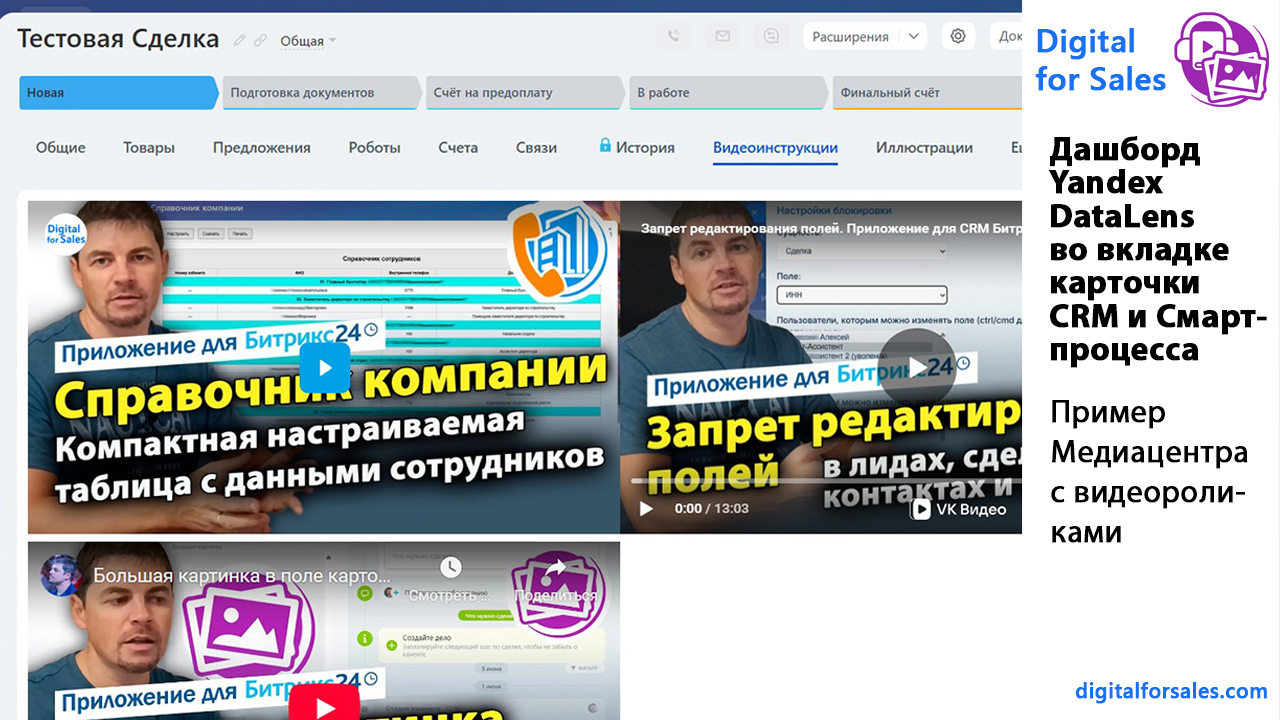Open the Предложения tab

262,147
